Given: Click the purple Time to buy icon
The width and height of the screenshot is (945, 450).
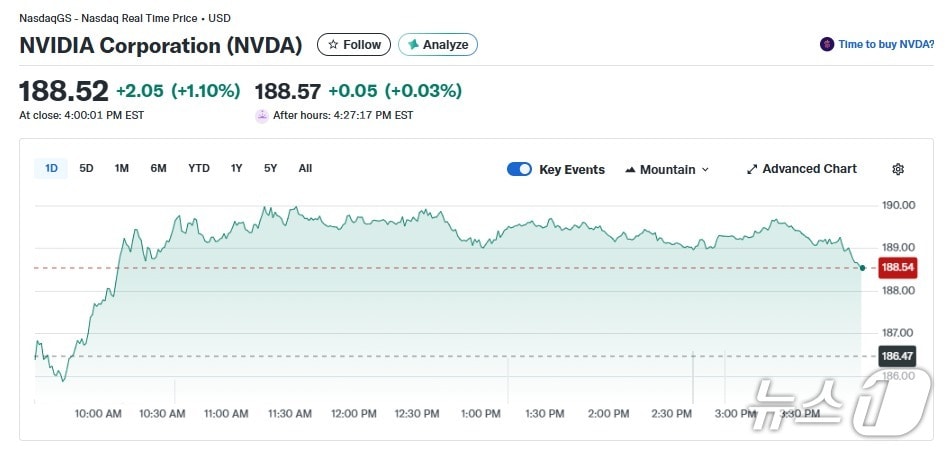Looking at the screenshot, I should [827, 44].
